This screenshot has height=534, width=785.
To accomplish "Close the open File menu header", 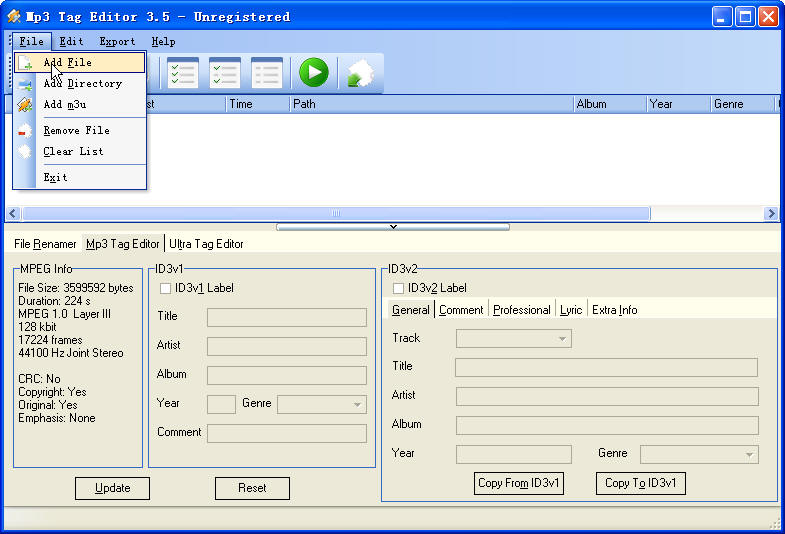I will (32, 42).
